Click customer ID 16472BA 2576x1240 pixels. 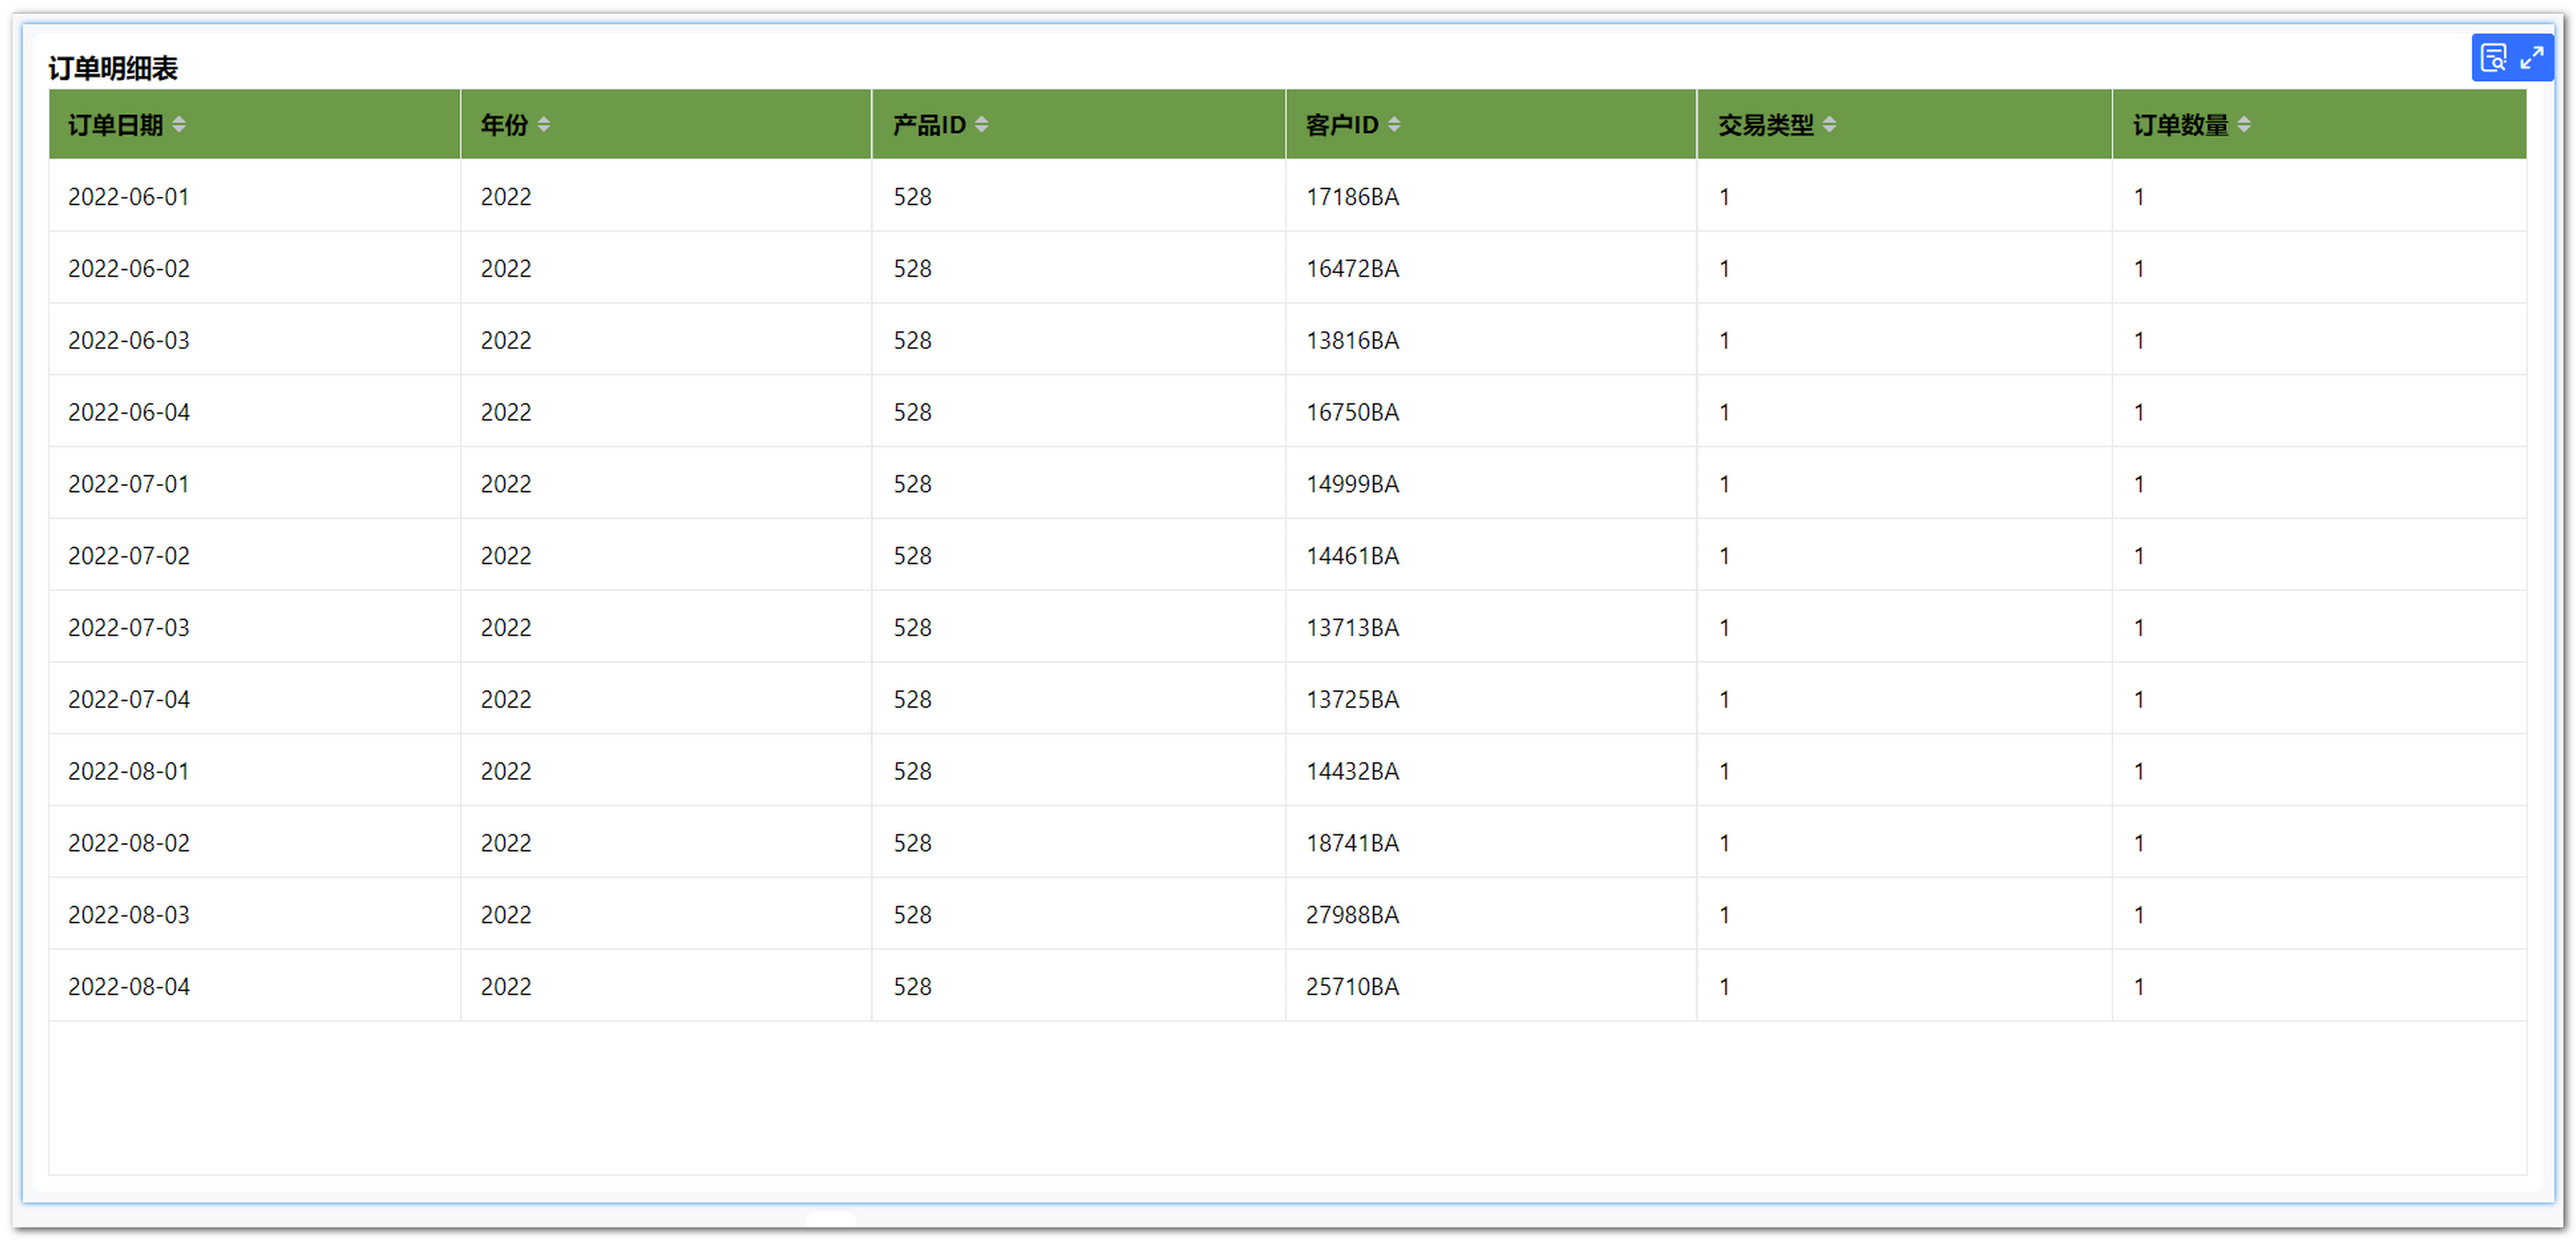point(1352,269)
